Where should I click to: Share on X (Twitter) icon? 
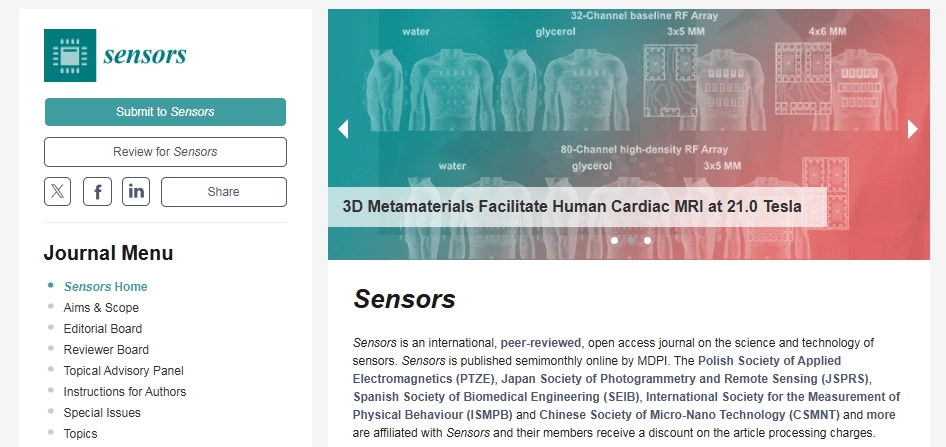point(57,192)
